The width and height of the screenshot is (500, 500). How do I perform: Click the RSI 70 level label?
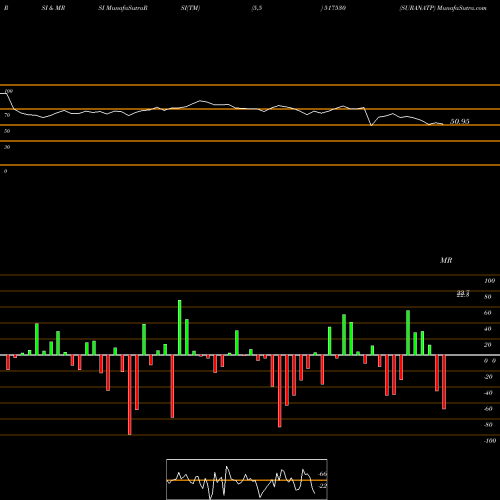[7, 115]
